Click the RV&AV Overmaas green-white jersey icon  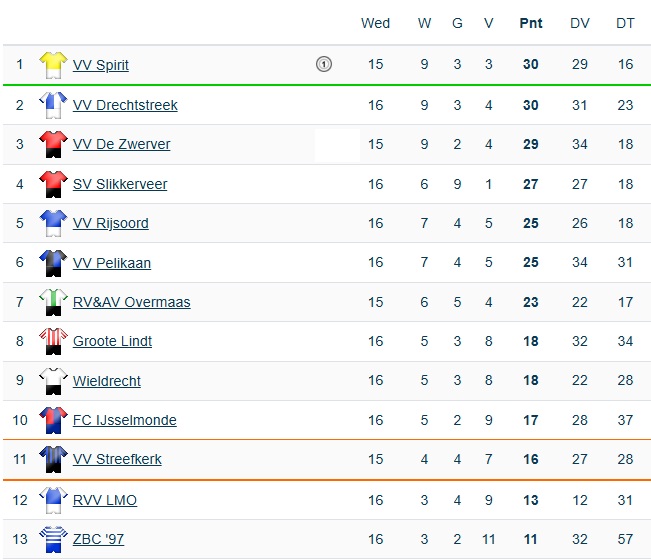click(x=53, y=302)
